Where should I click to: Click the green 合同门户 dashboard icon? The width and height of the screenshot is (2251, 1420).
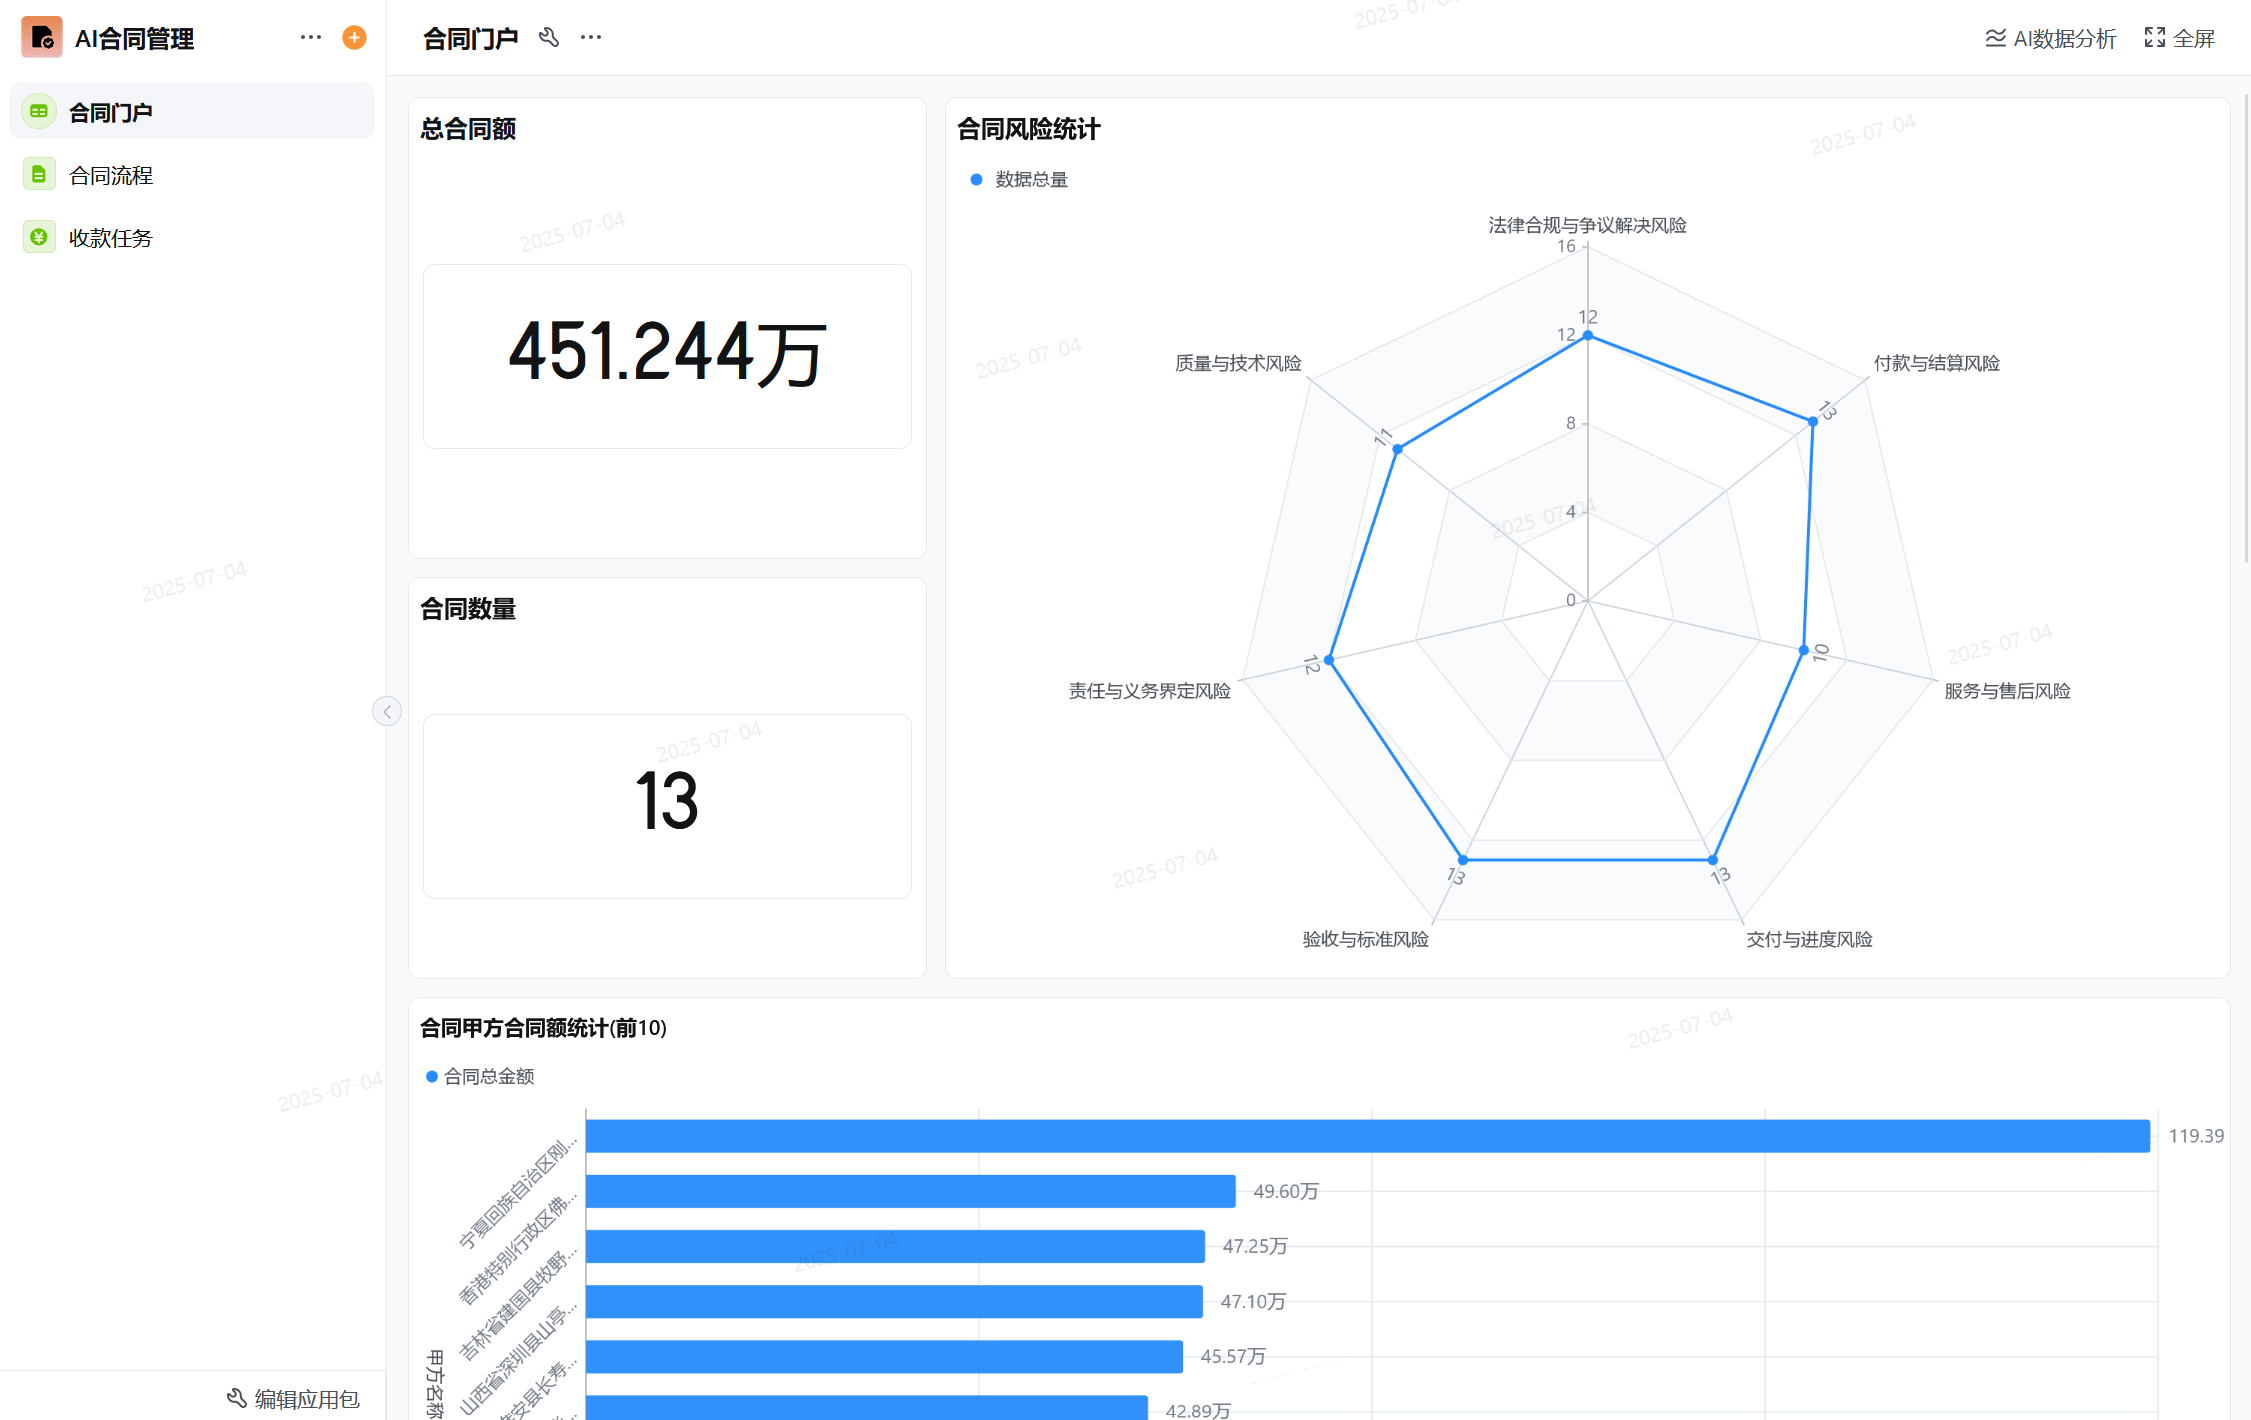point(39,112)
